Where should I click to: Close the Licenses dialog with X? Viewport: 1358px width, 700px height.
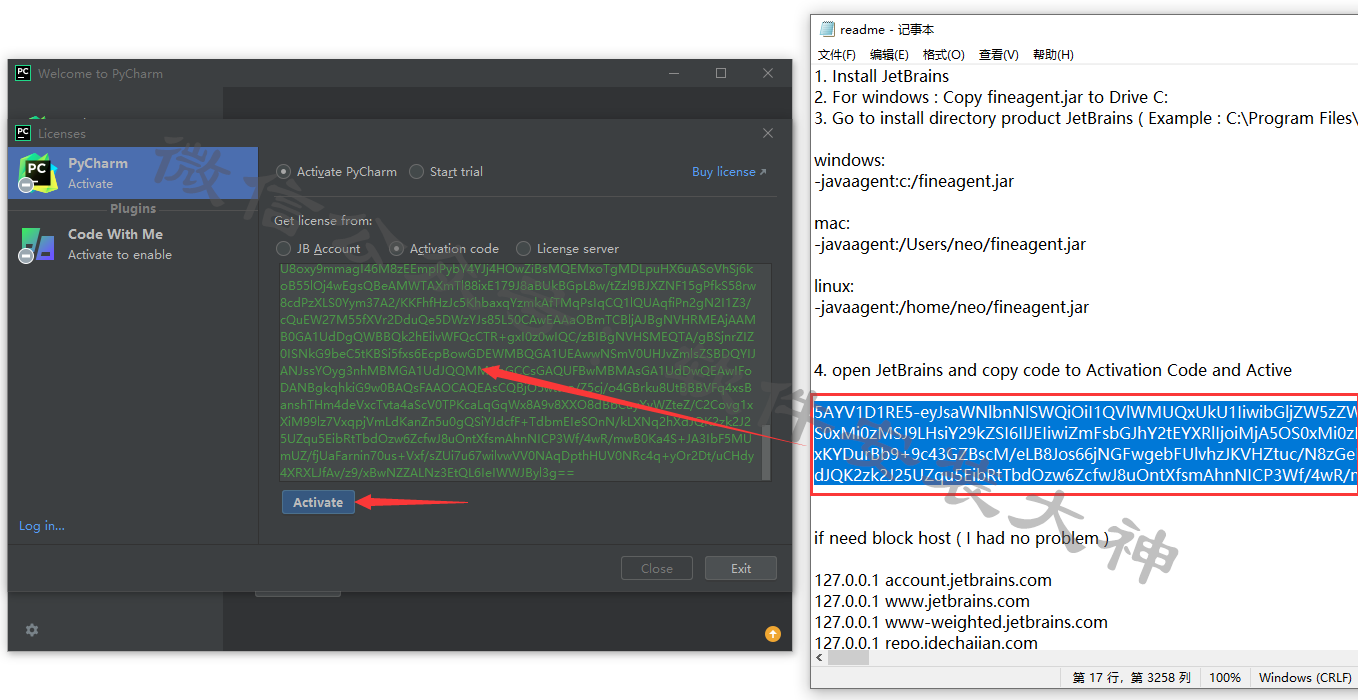click(768, 133)
